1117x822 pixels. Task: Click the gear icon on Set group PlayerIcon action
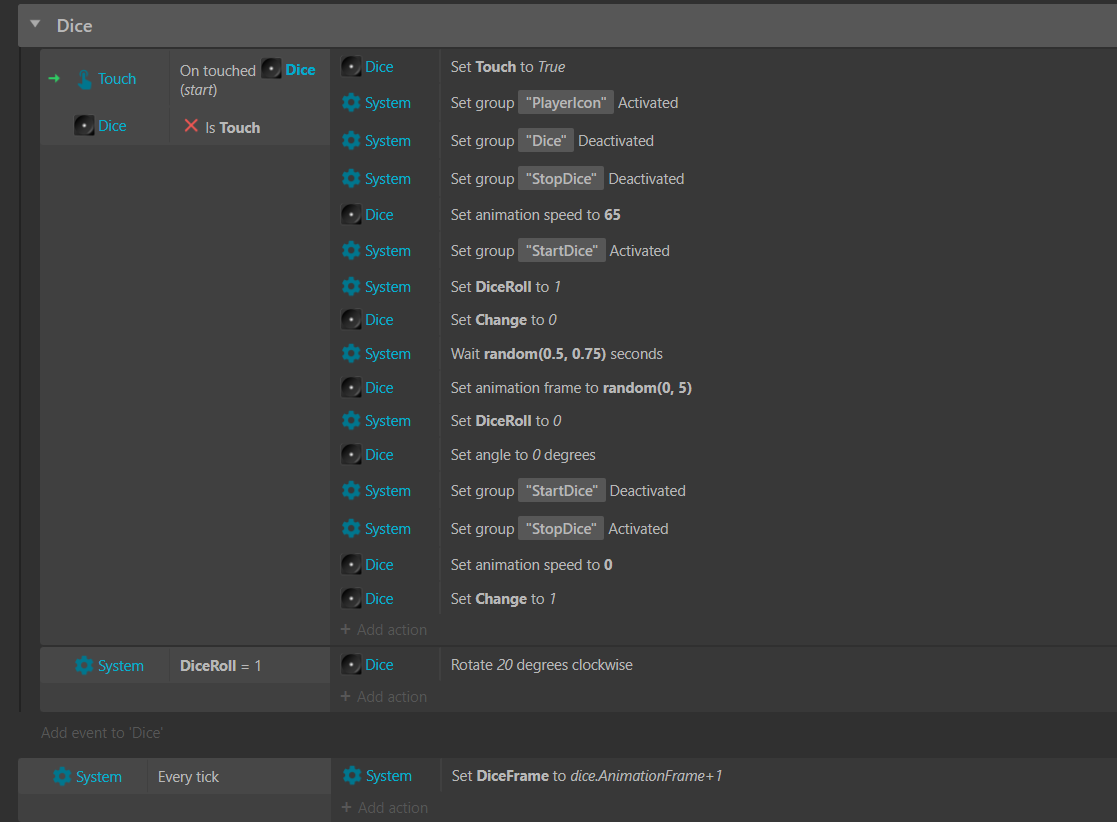click(351, 103)
